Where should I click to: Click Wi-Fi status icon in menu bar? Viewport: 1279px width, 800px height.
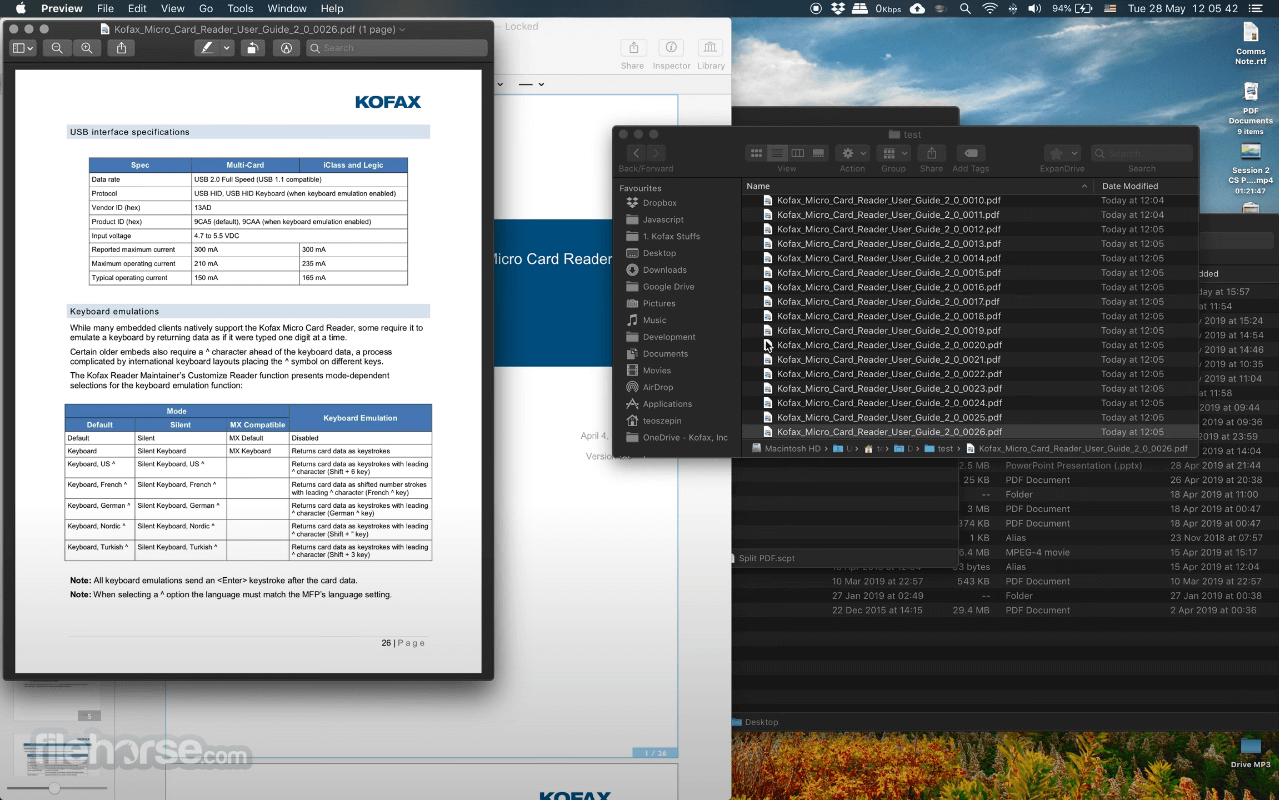(x=990, y=8)
